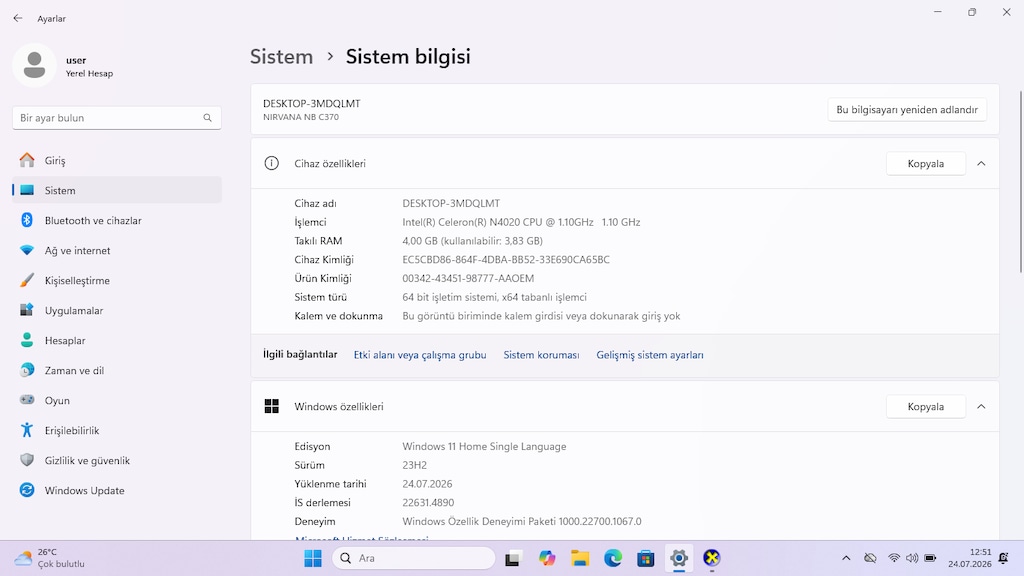Click Sistem in the breadcrumb

[x=281, y=56]
